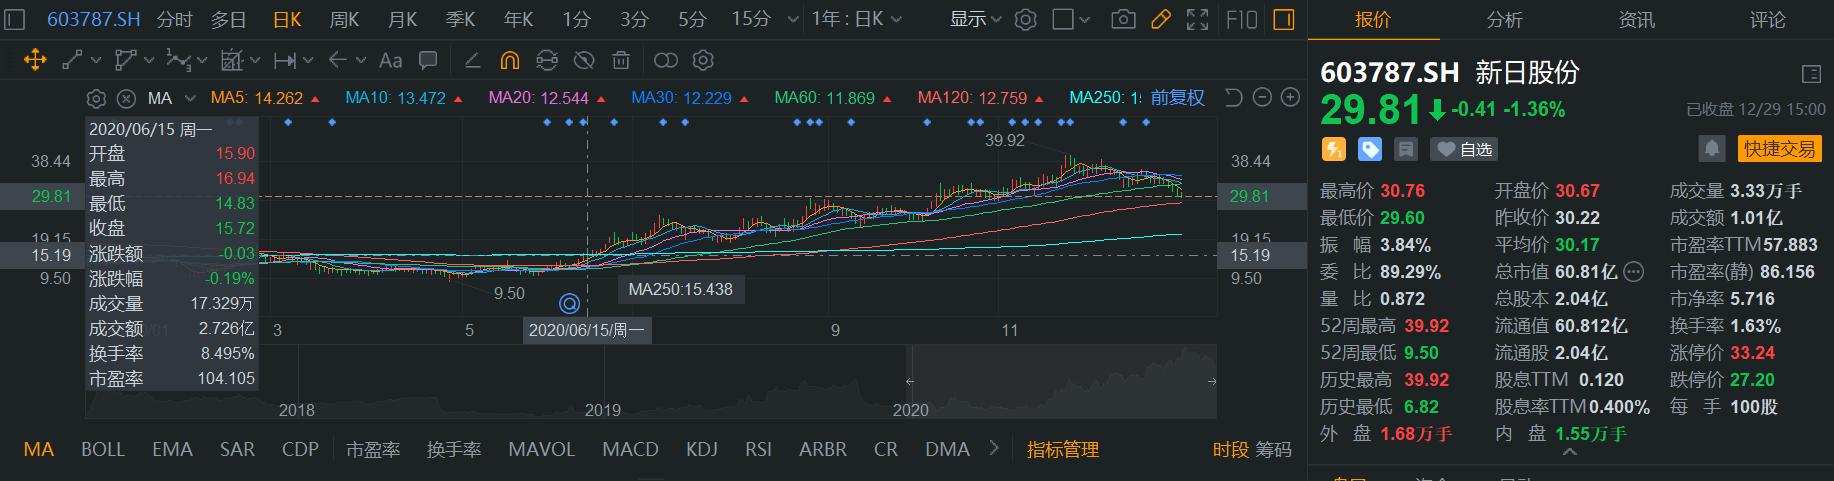Enter fullscreen chart mode
Viewport: 1834px width, 481px height.
pos(1197,19)
